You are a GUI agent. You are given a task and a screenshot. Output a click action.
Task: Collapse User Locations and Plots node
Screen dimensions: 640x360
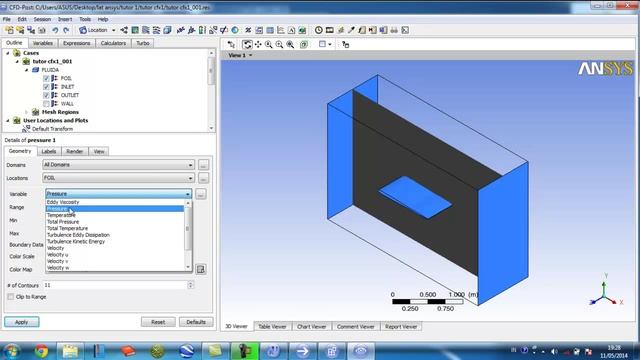tap(7, 120)
